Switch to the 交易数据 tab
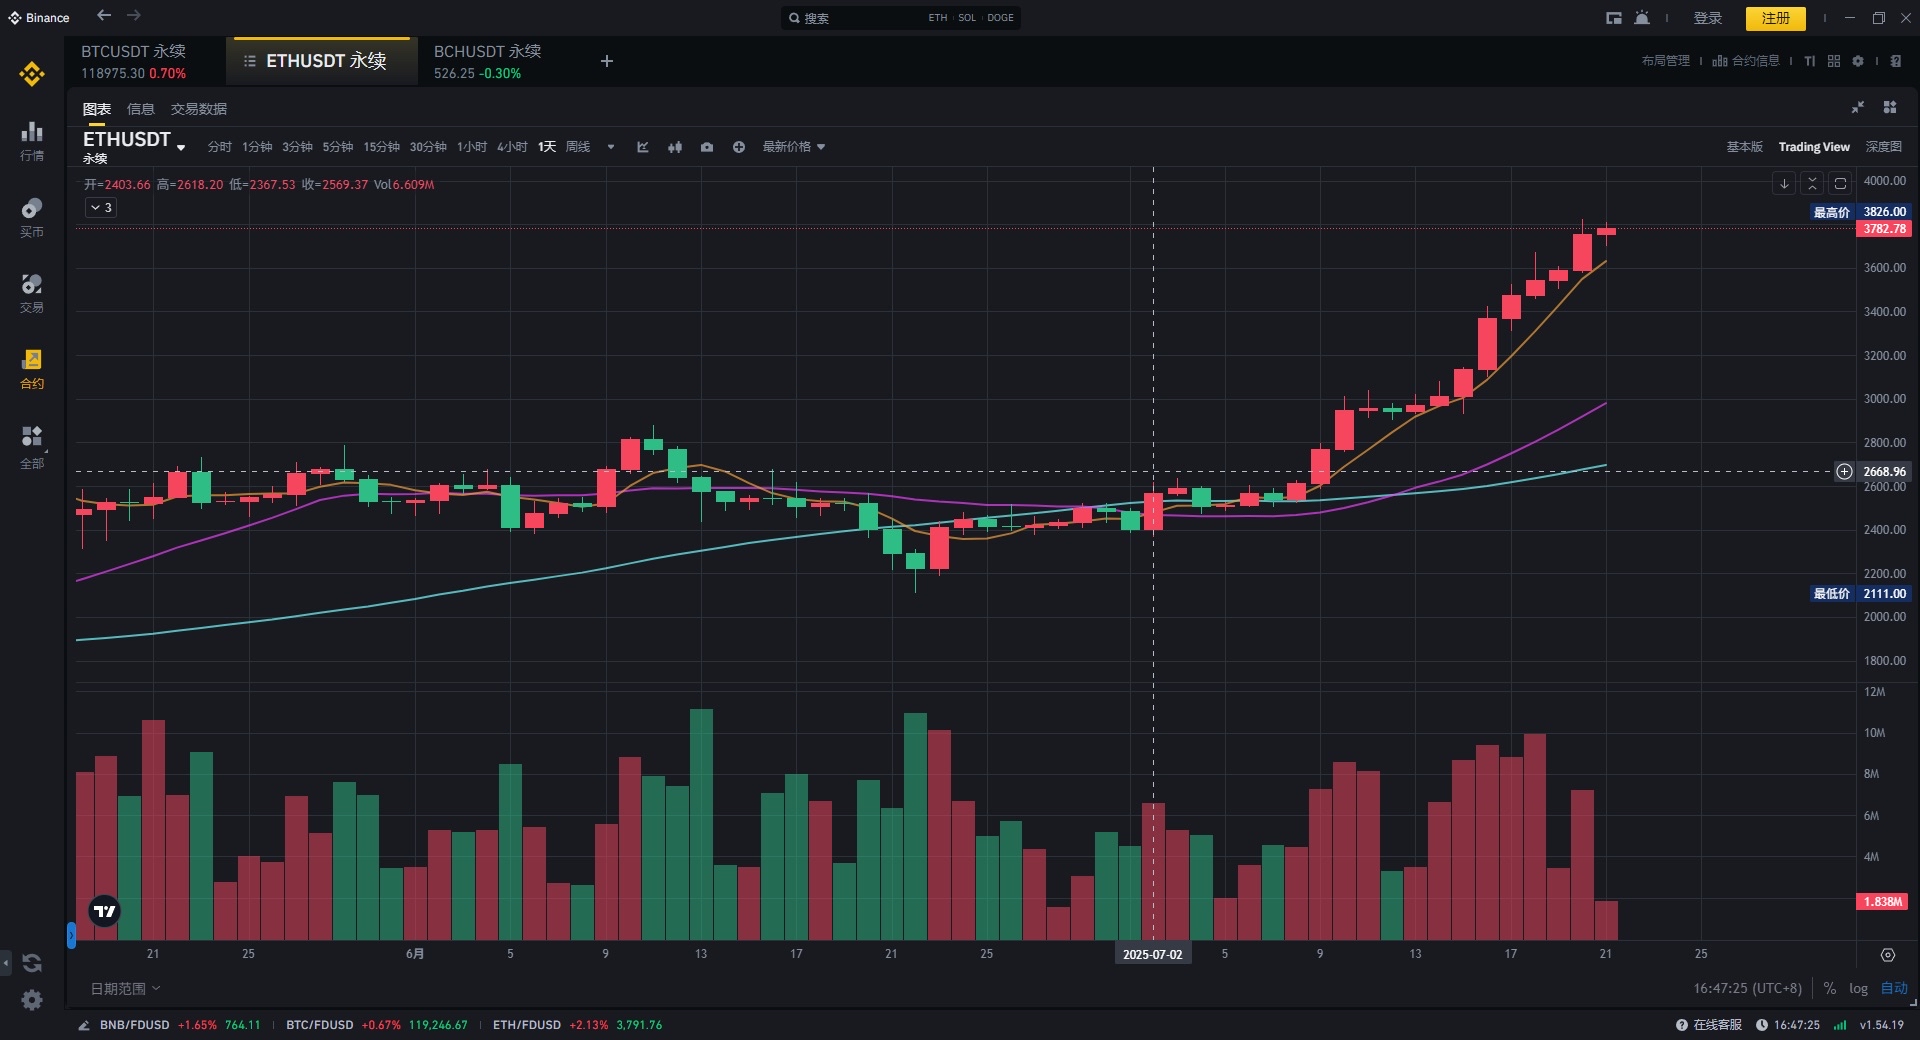 [198, 109]
